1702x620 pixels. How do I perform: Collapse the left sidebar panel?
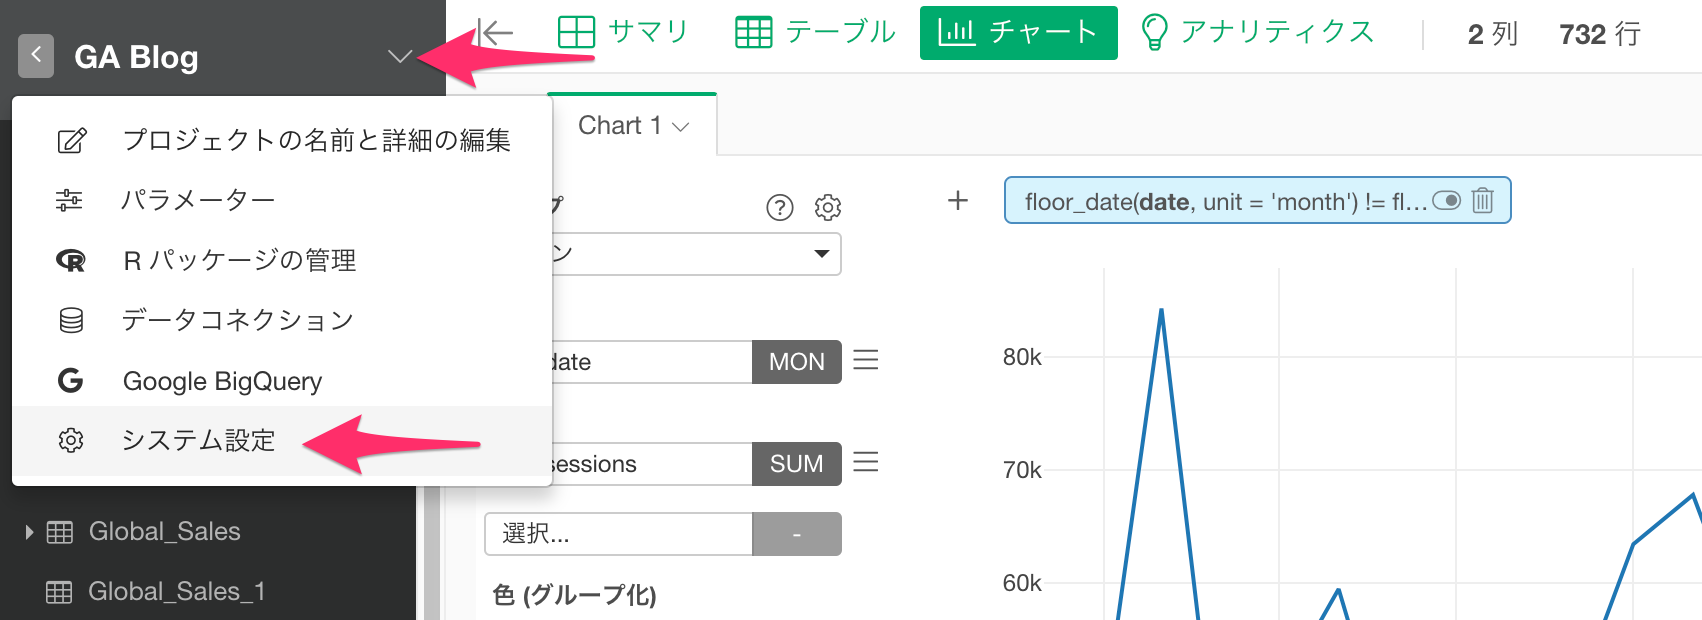pos(494,32)
